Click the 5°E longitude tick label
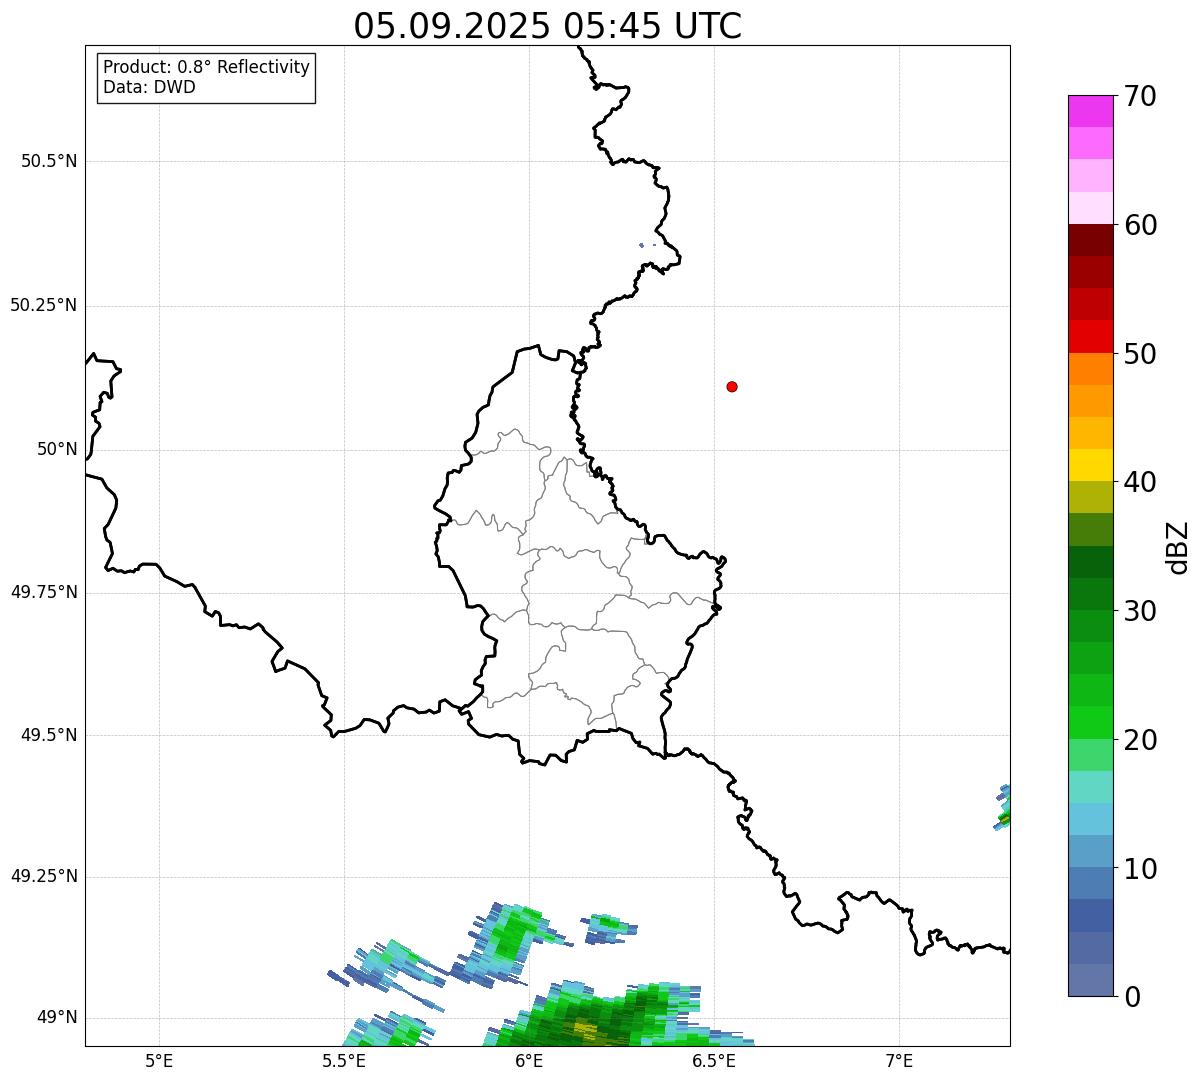Image resolution: width=1202 pixels, height=1081 pixels. pyautogui.click(x=159, y=1060)
